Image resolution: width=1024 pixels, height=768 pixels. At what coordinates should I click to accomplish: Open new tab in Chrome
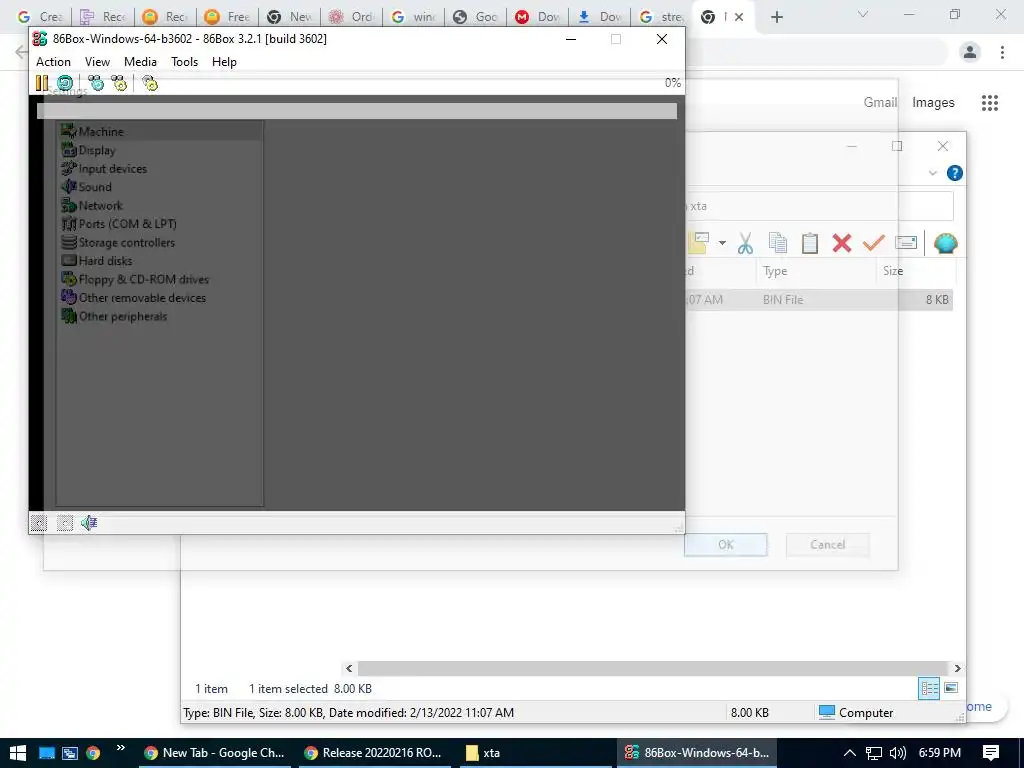point(776,17)
